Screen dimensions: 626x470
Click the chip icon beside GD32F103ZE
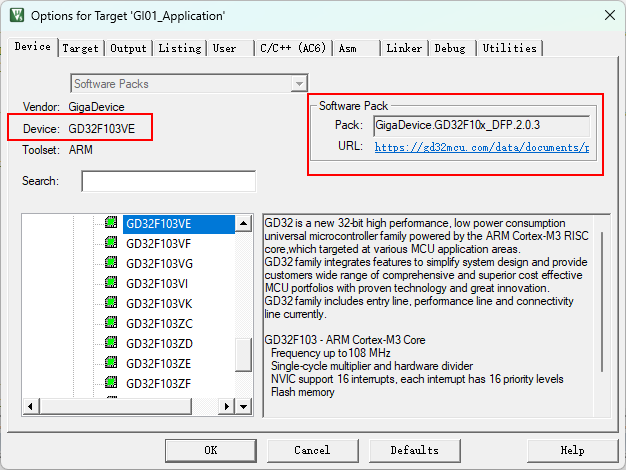point(111,362)
